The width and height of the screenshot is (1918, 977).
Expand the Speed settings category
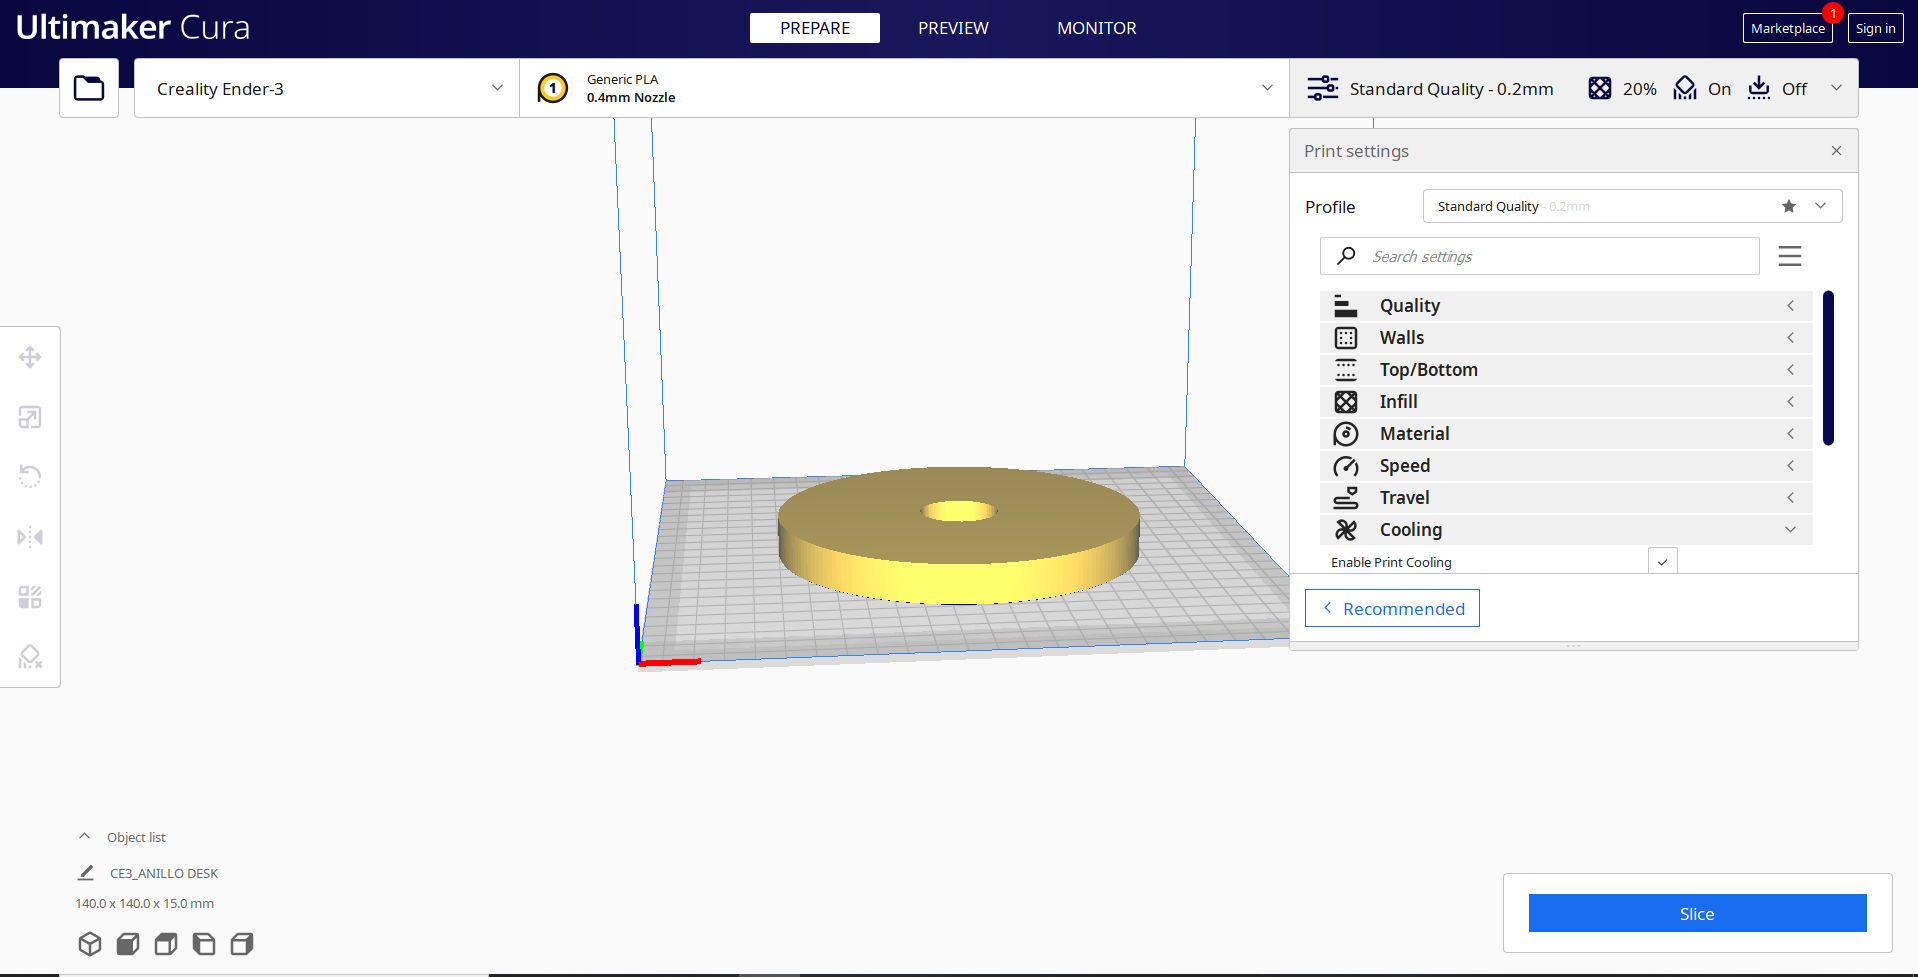tap(1566, 466)
